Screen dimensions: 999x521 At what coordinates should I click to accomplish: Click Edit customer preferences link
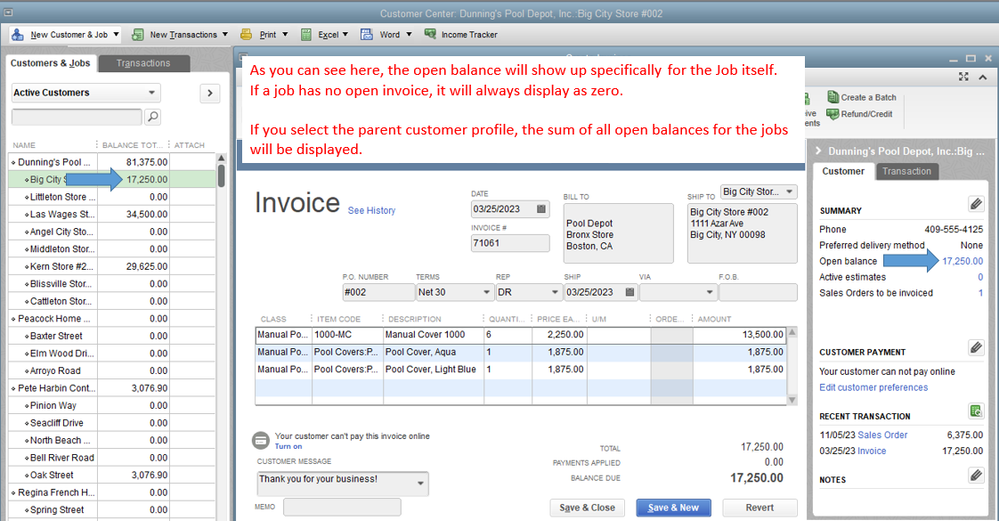point(873,387)
